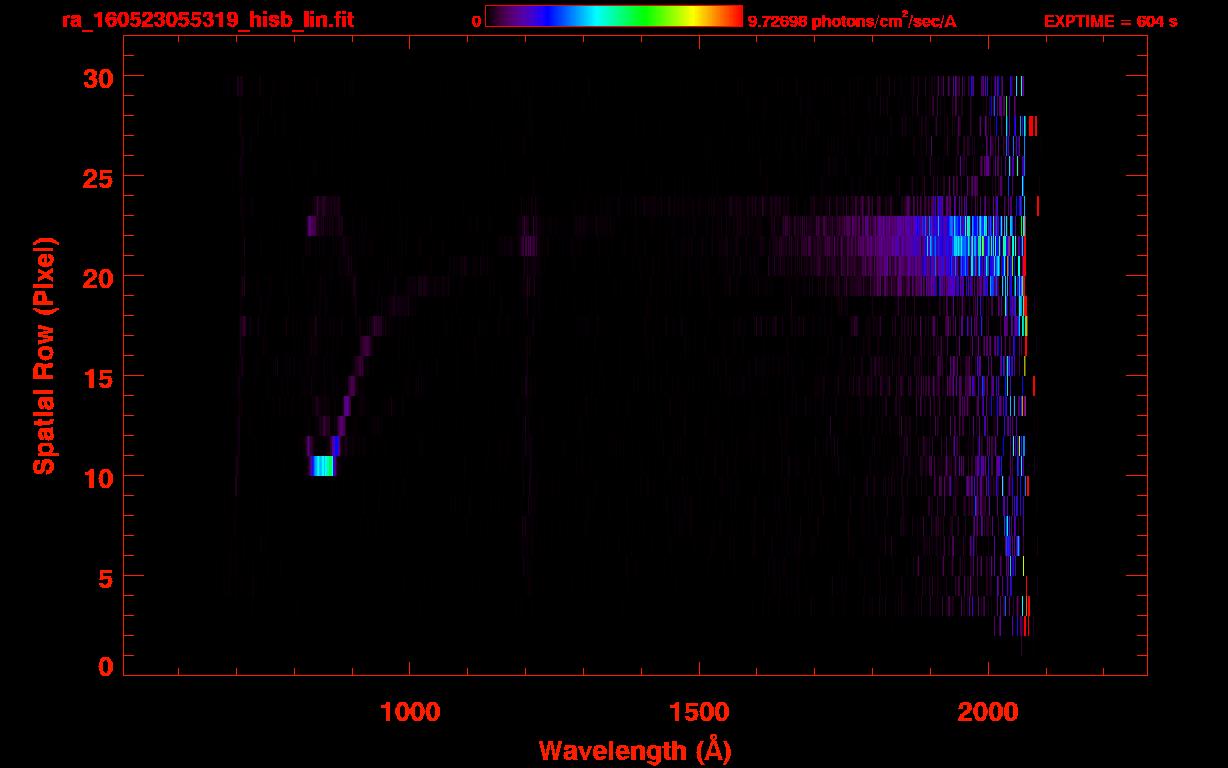Click the filename ra_160523055319_hisb_lin.fit
Viewport: 1228px width, 768px height.
tap(207, 20)
